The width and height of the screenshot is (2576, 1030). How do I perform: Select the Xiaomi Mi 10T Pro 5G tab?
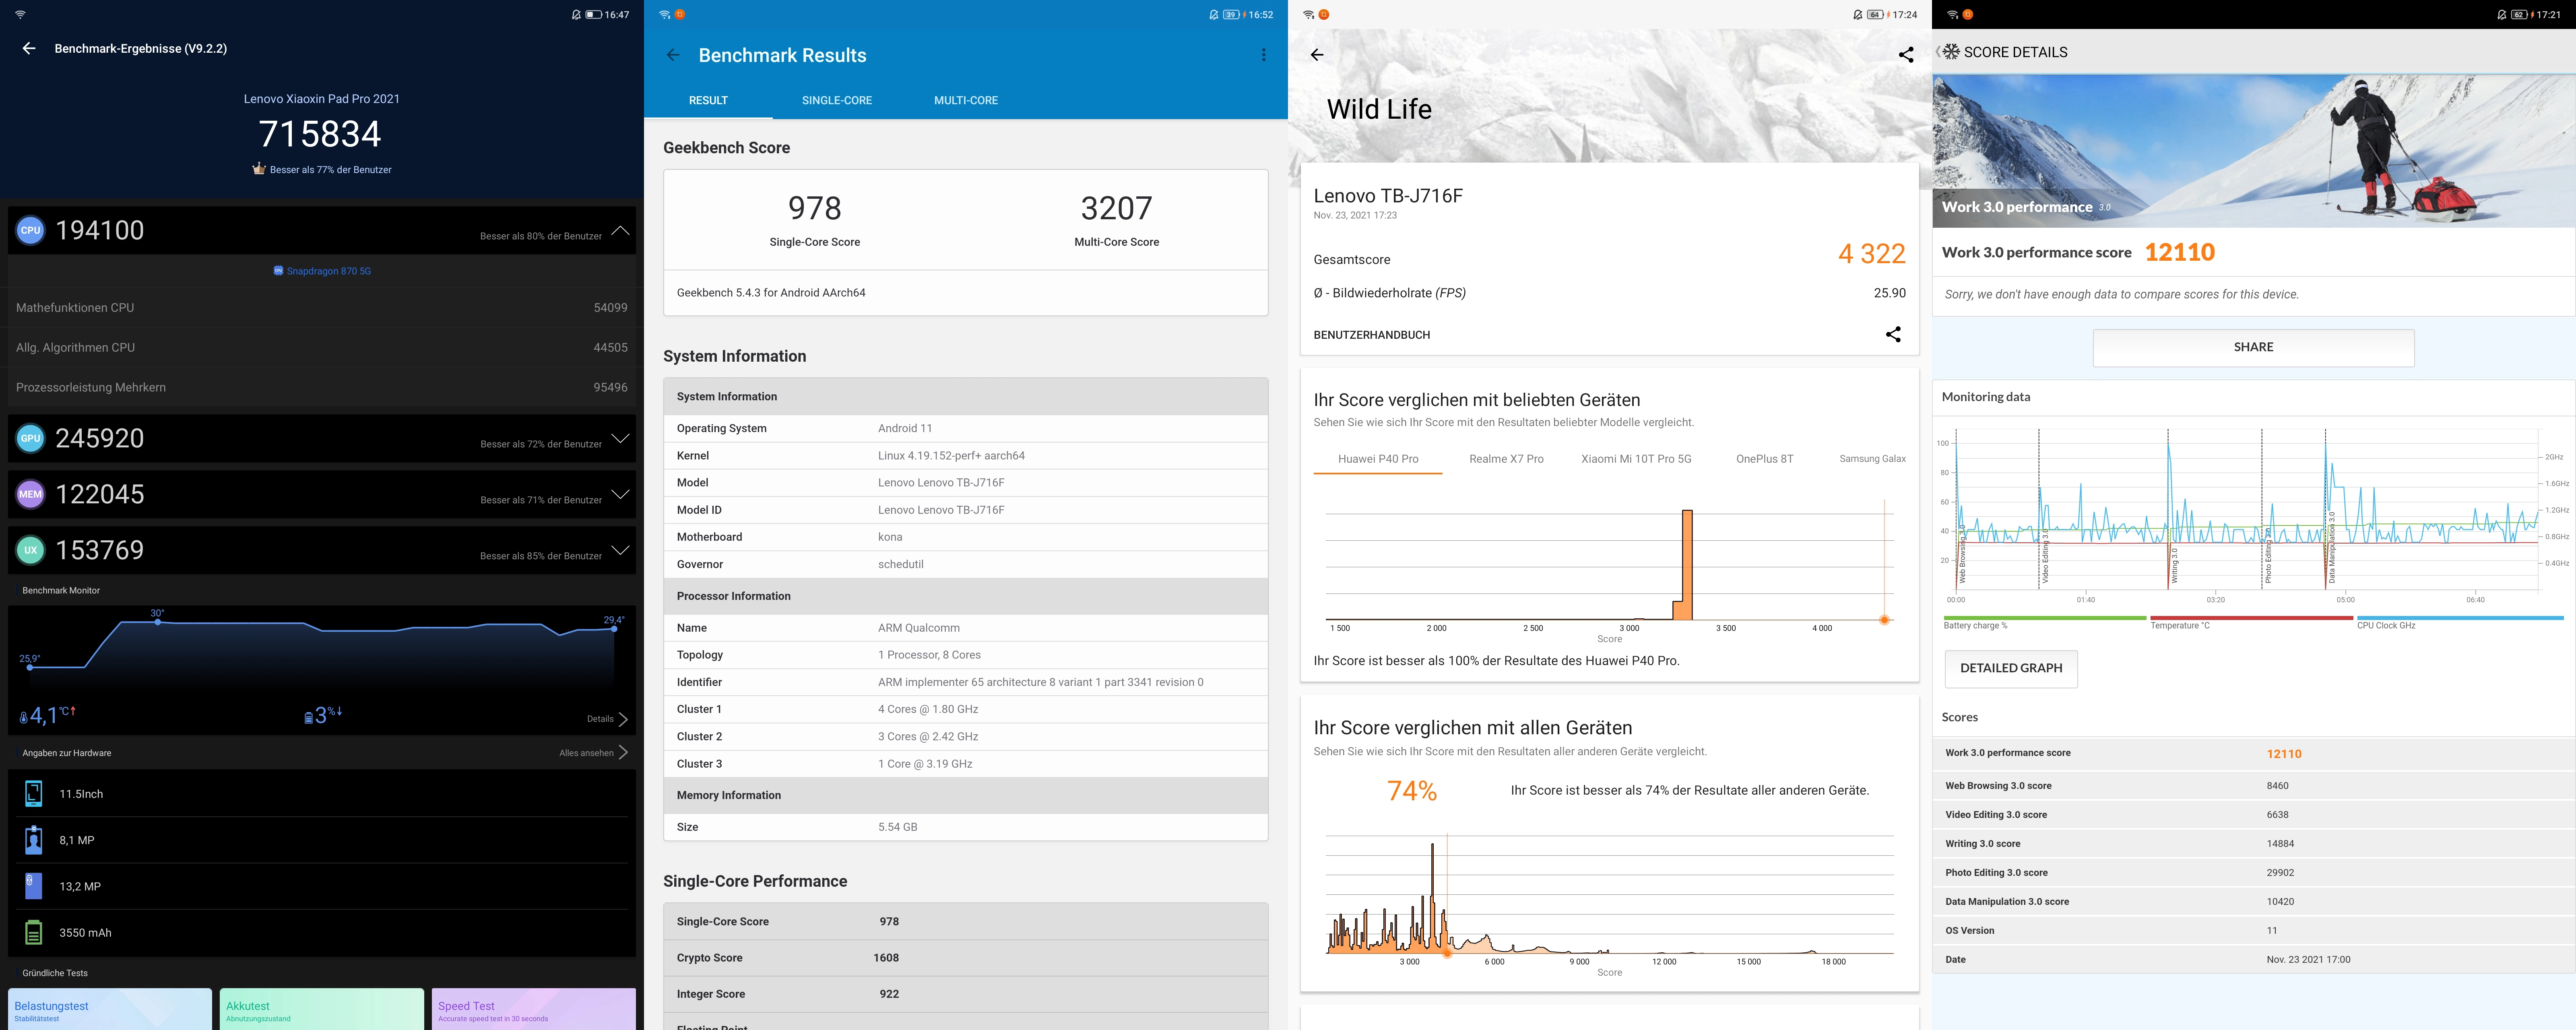click(x=1636, y=459)
